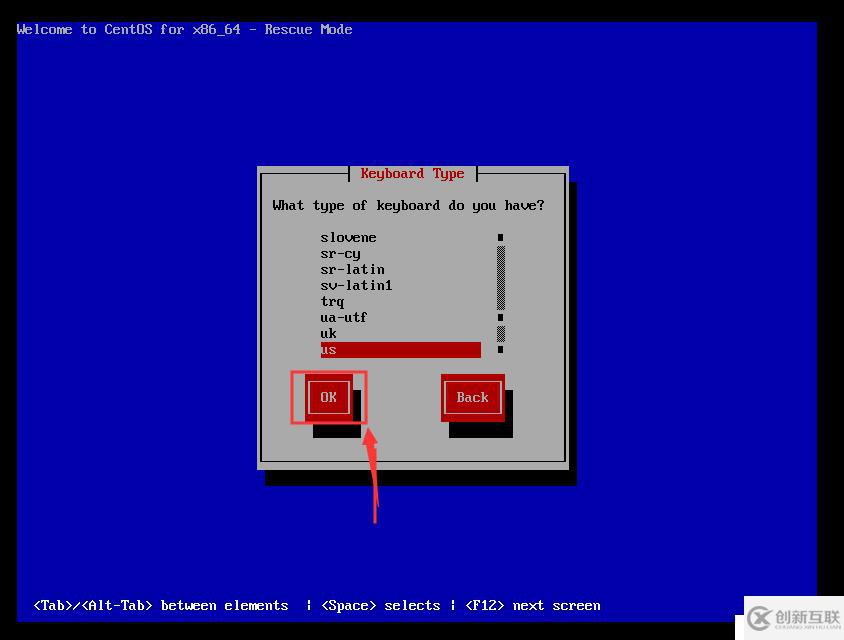This screenshot has height=640, width=844.
Task: Go back using the Back button
Action: pyautogui.click(x=473, y=397)
